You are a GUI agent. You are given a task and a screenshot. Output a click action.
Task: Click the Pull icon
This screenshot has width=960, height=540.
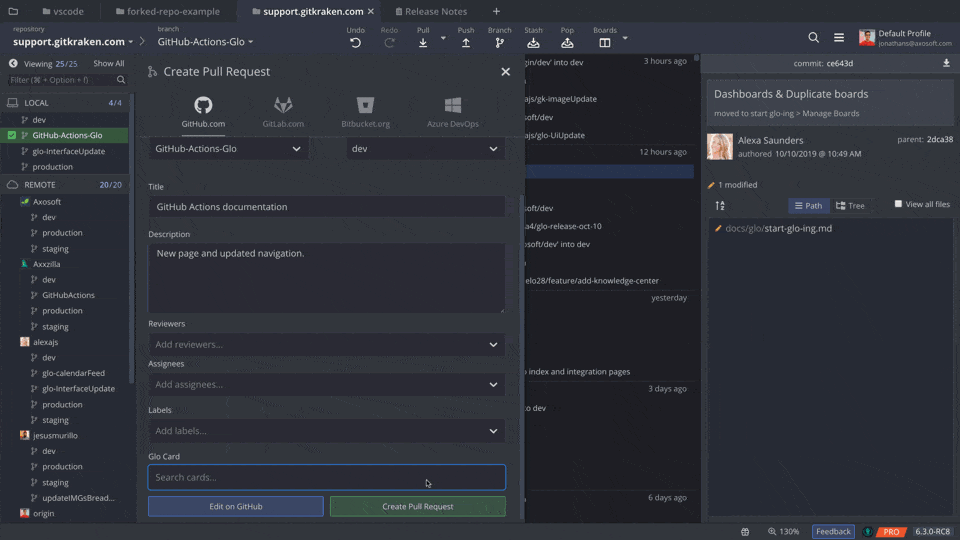coord(423,43)
